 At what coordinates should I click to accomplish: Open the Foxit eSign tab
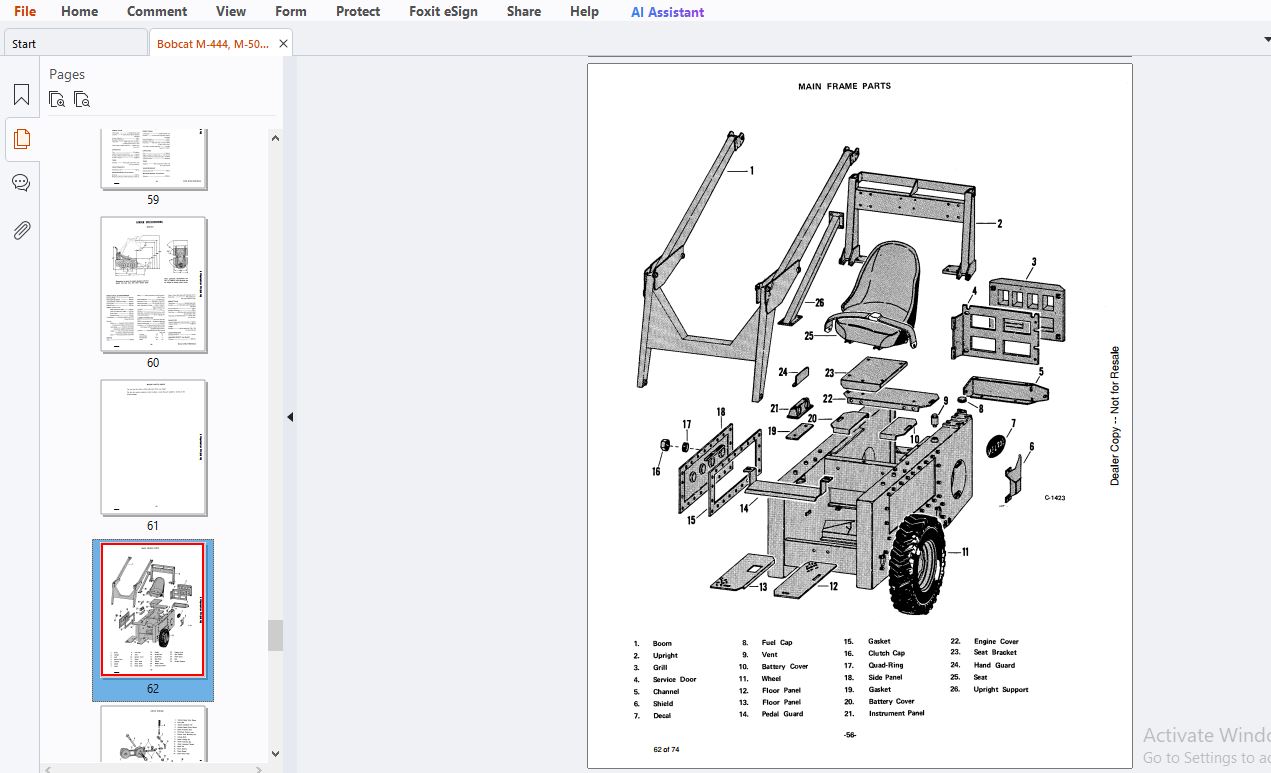(x=443, y=11)
